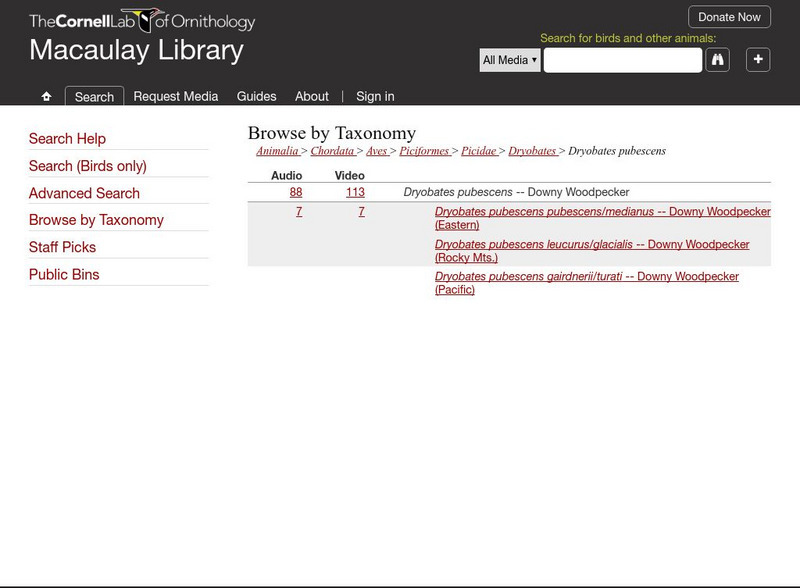Open Search (Birds only) sidebar link
This screenshot has height=588, width=800.
point(88,166)
